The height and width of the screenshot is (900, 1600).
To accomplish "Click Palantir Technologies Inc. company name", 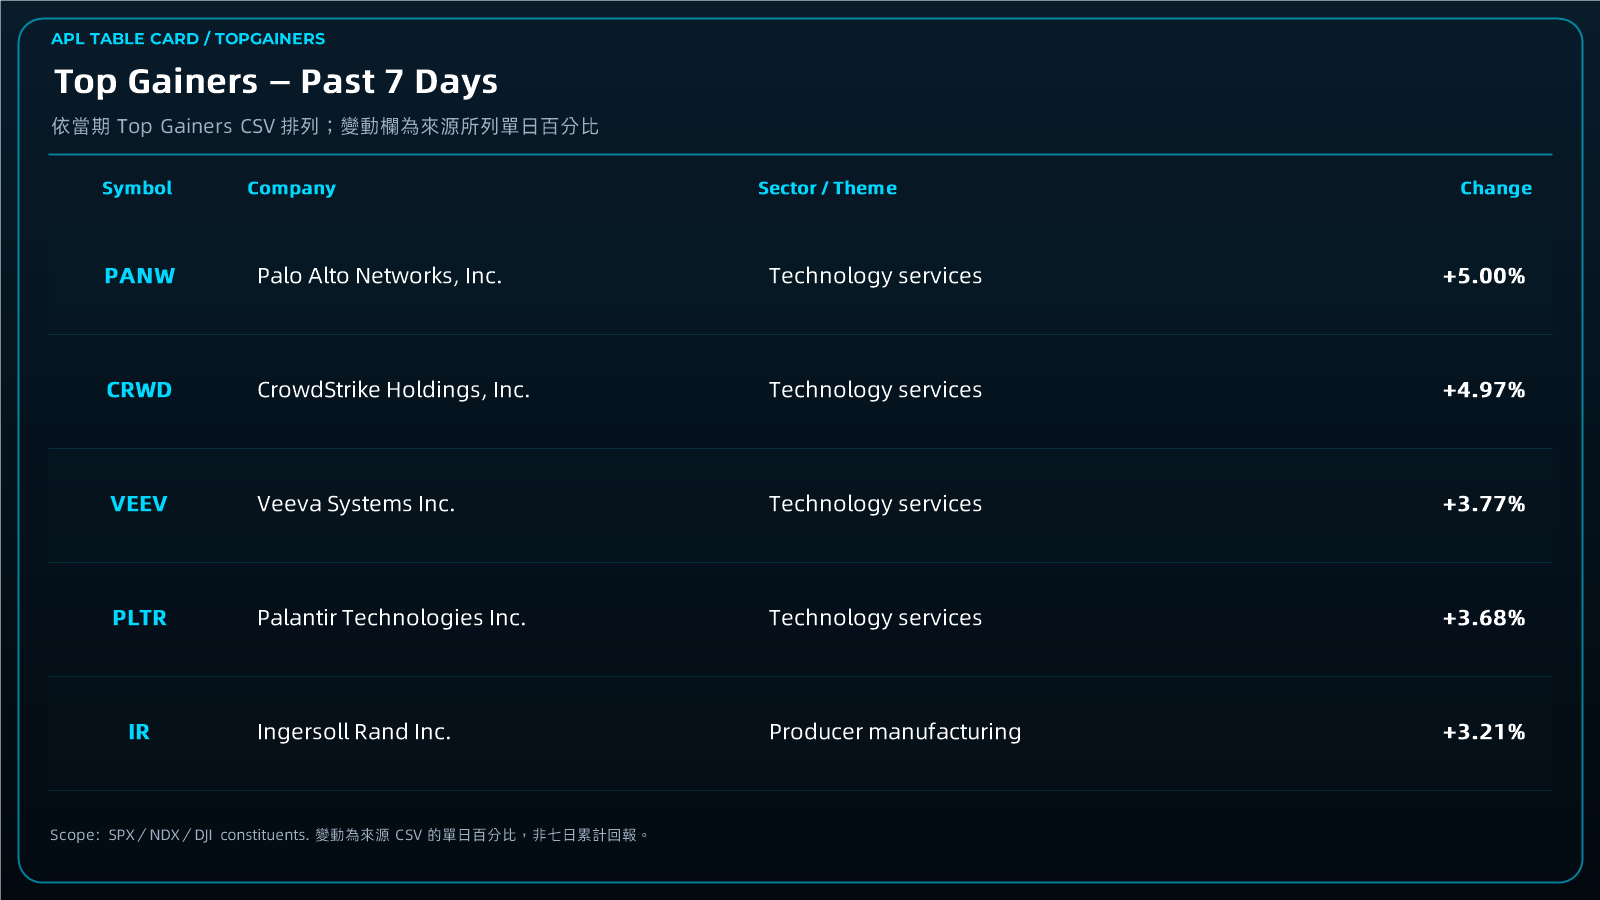I will coord(391,618).
